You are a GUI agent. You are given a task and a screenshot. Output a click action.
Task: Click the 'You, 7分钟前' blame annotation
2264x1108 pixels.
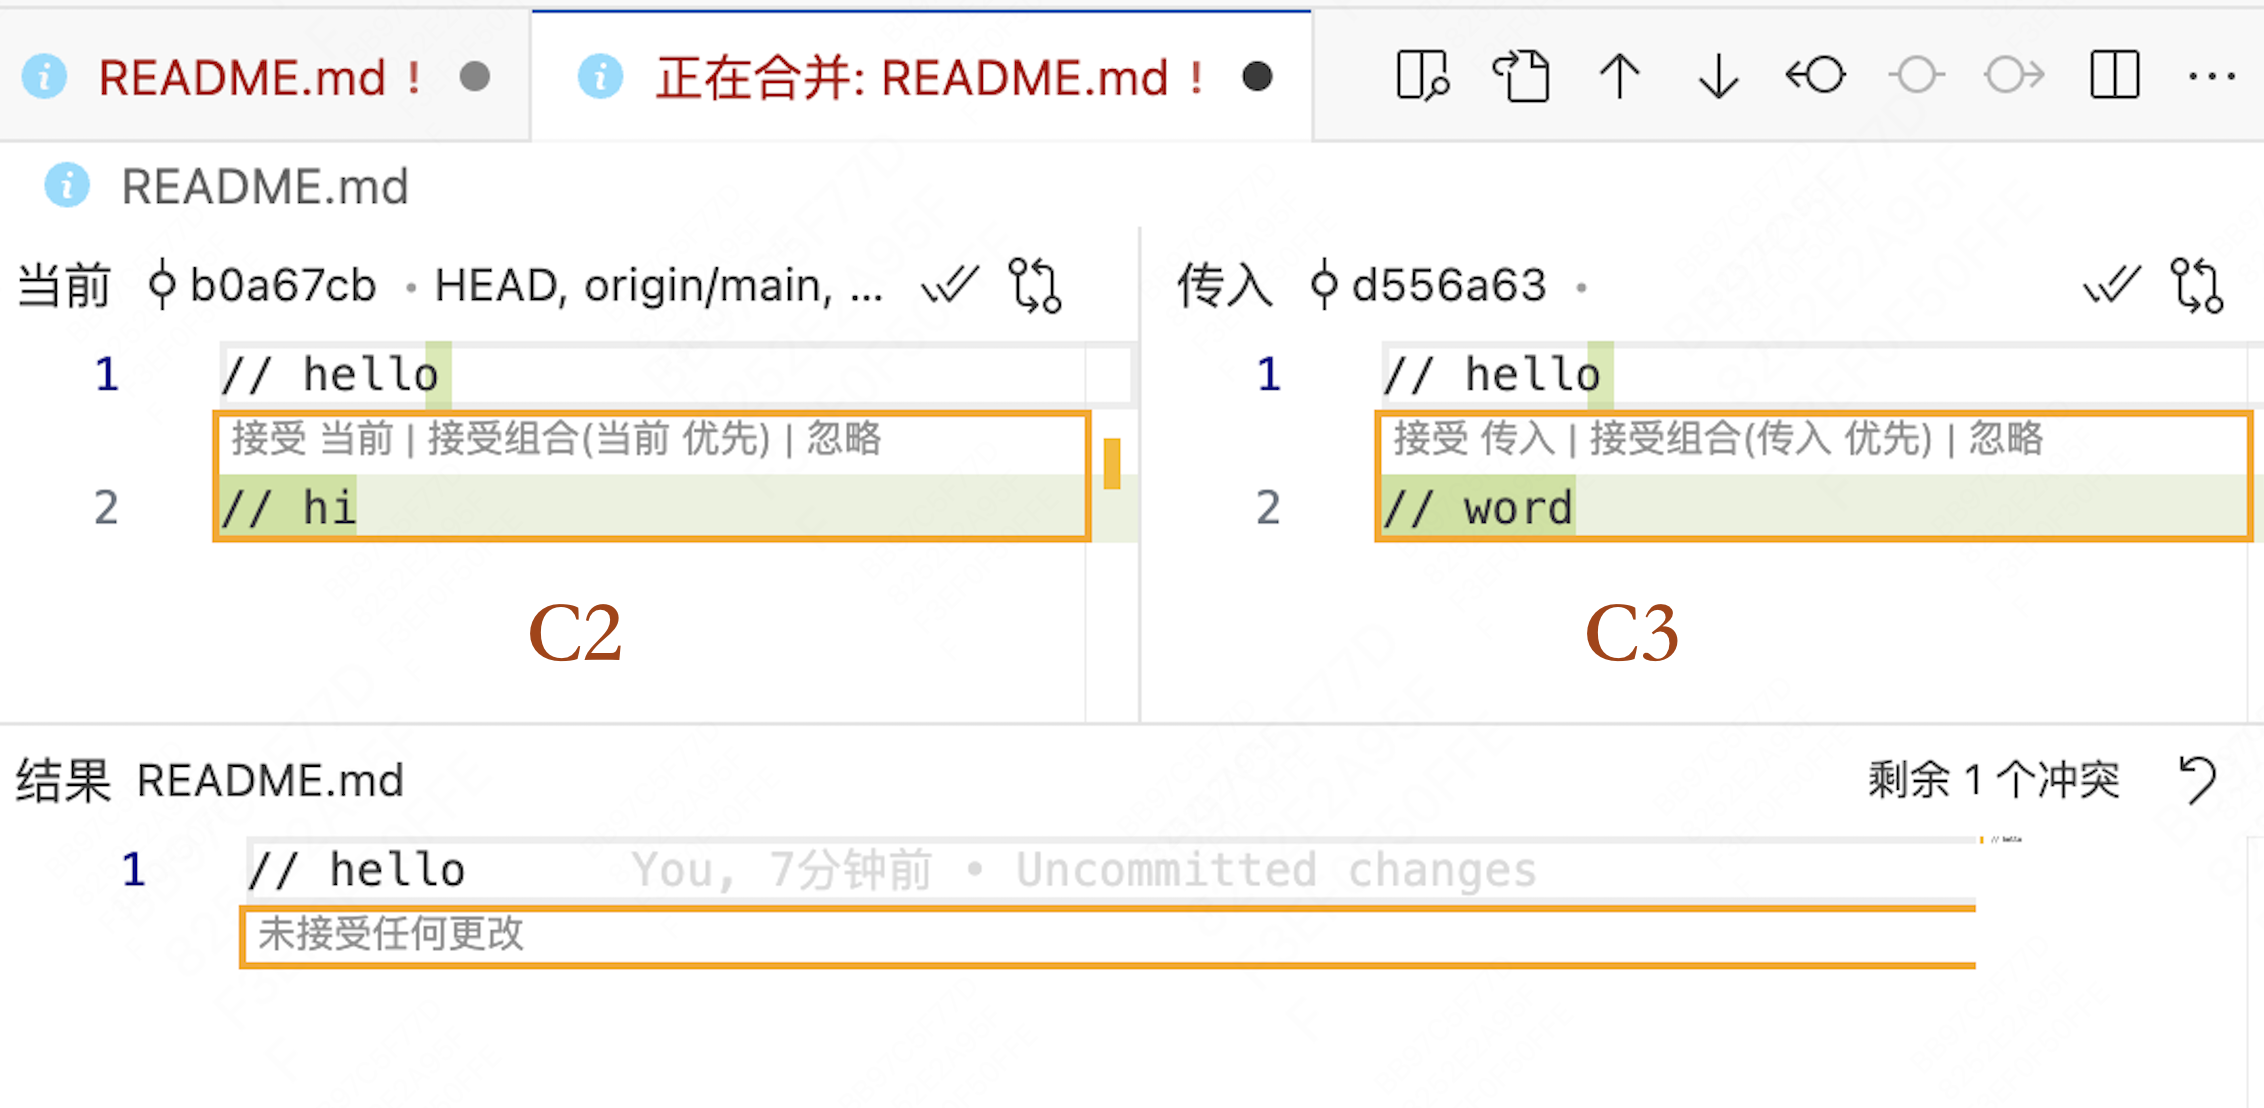pyautogui.click(x=783, y=870)
